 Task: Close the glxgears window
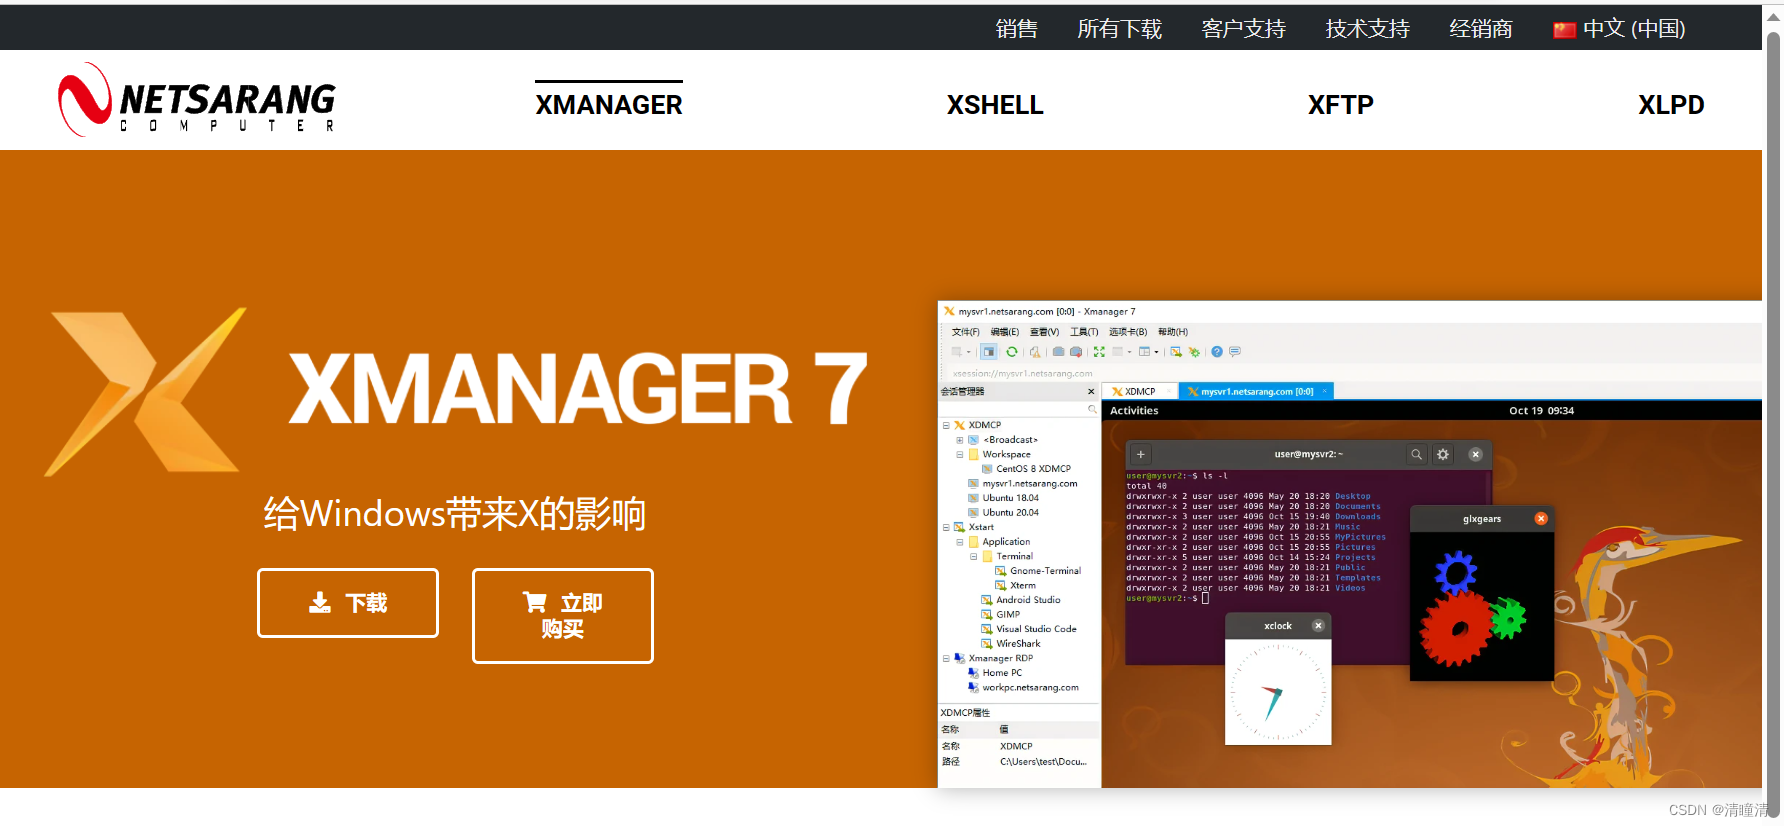tap(1541, 518)
